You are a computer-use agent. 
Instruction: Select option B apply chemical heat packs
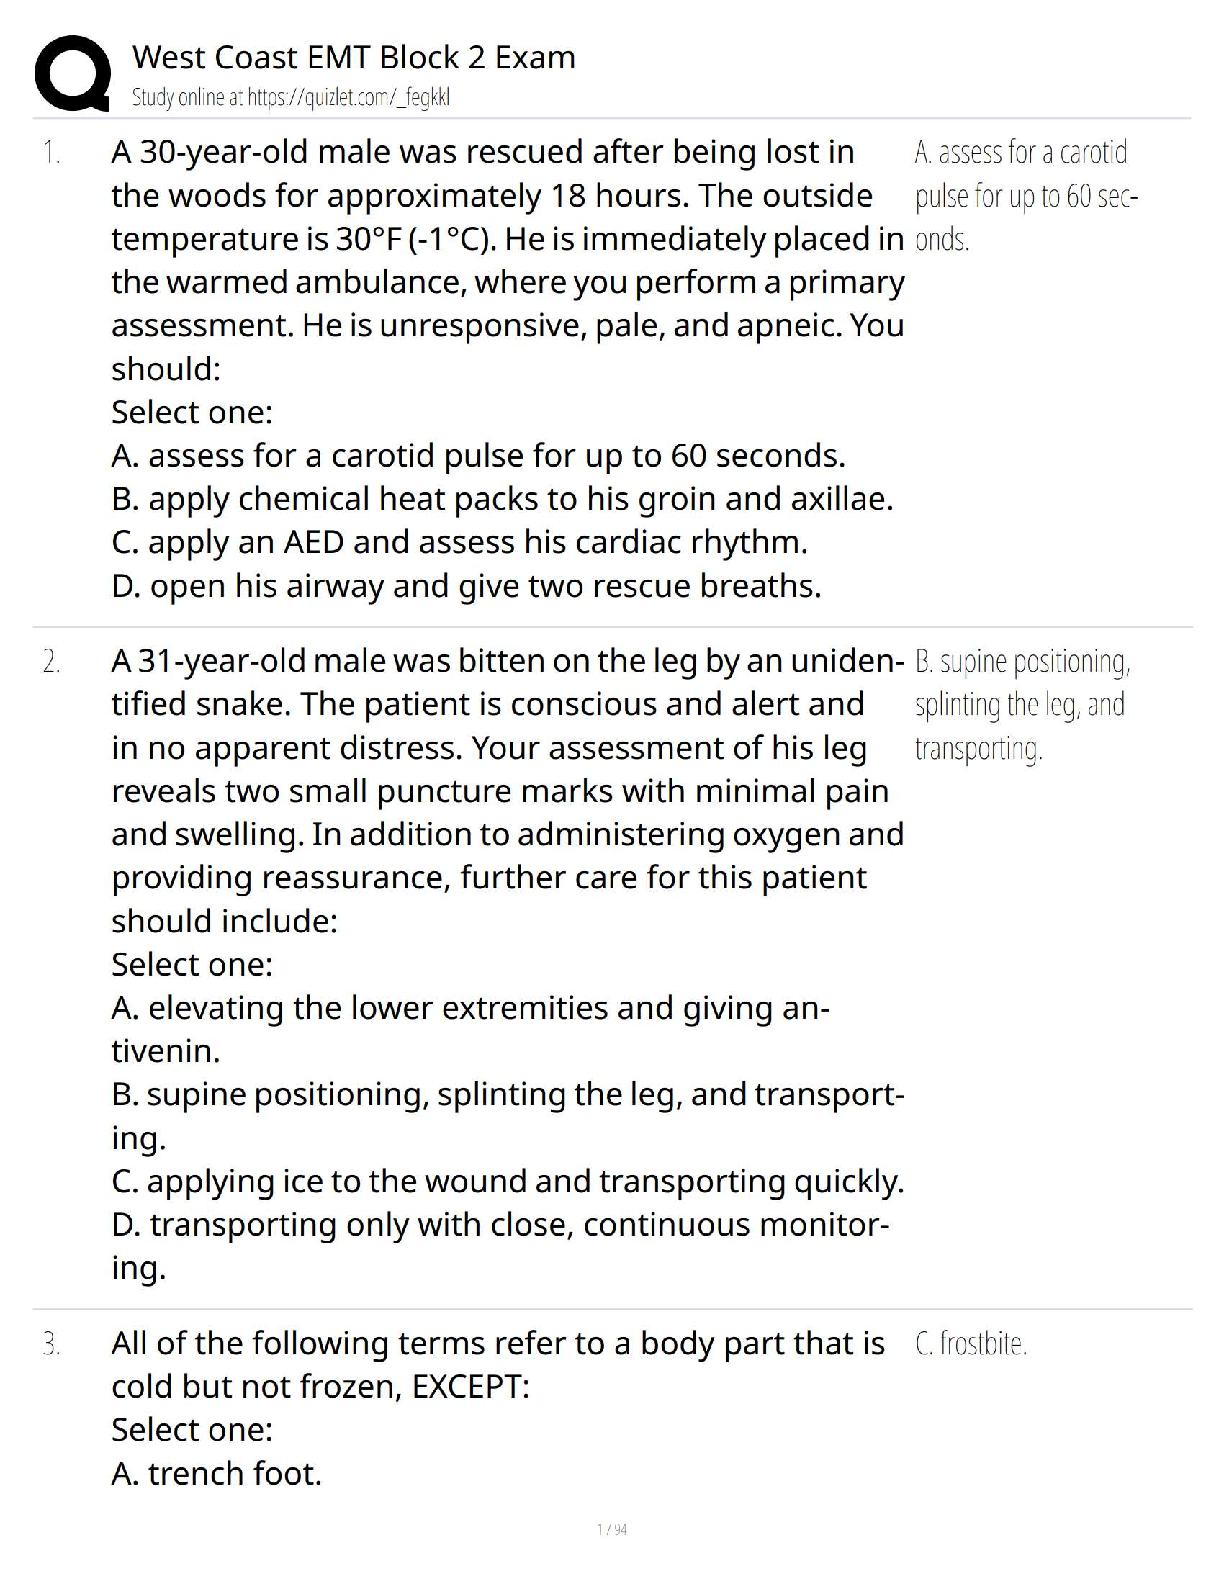(x=502, y=499)
